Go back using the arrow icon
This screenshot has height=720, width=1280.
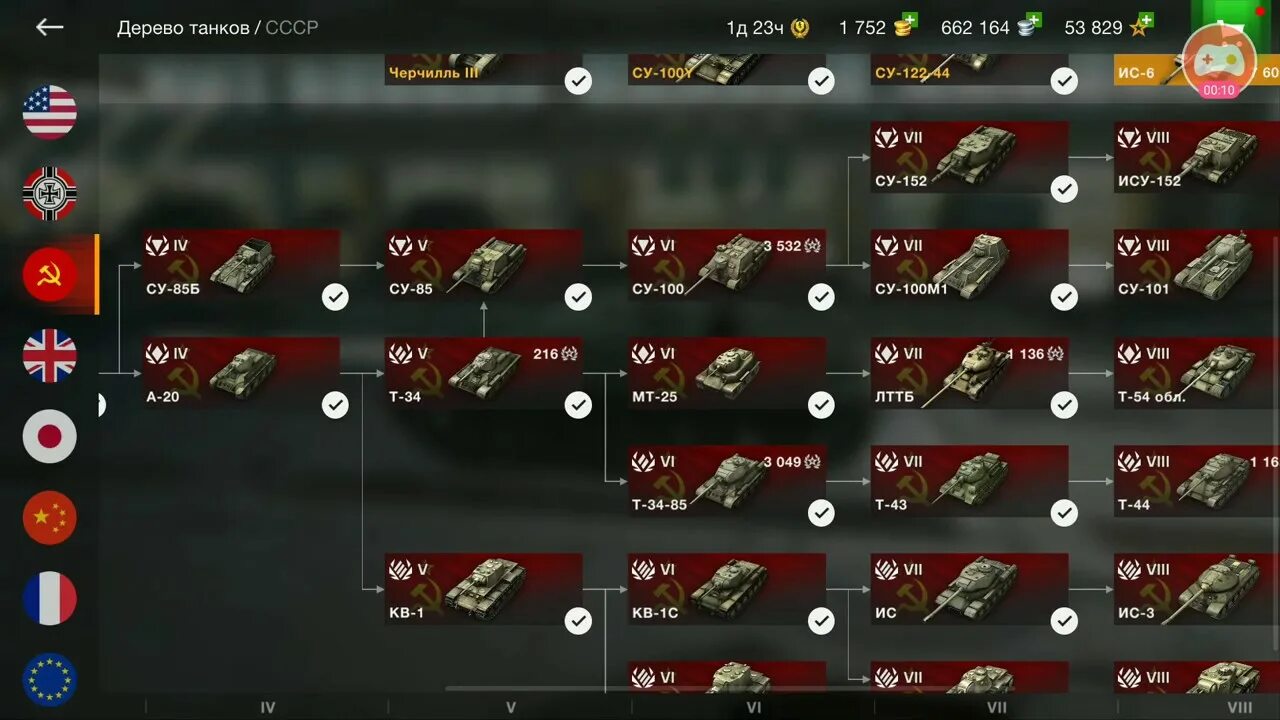(49, 27)
